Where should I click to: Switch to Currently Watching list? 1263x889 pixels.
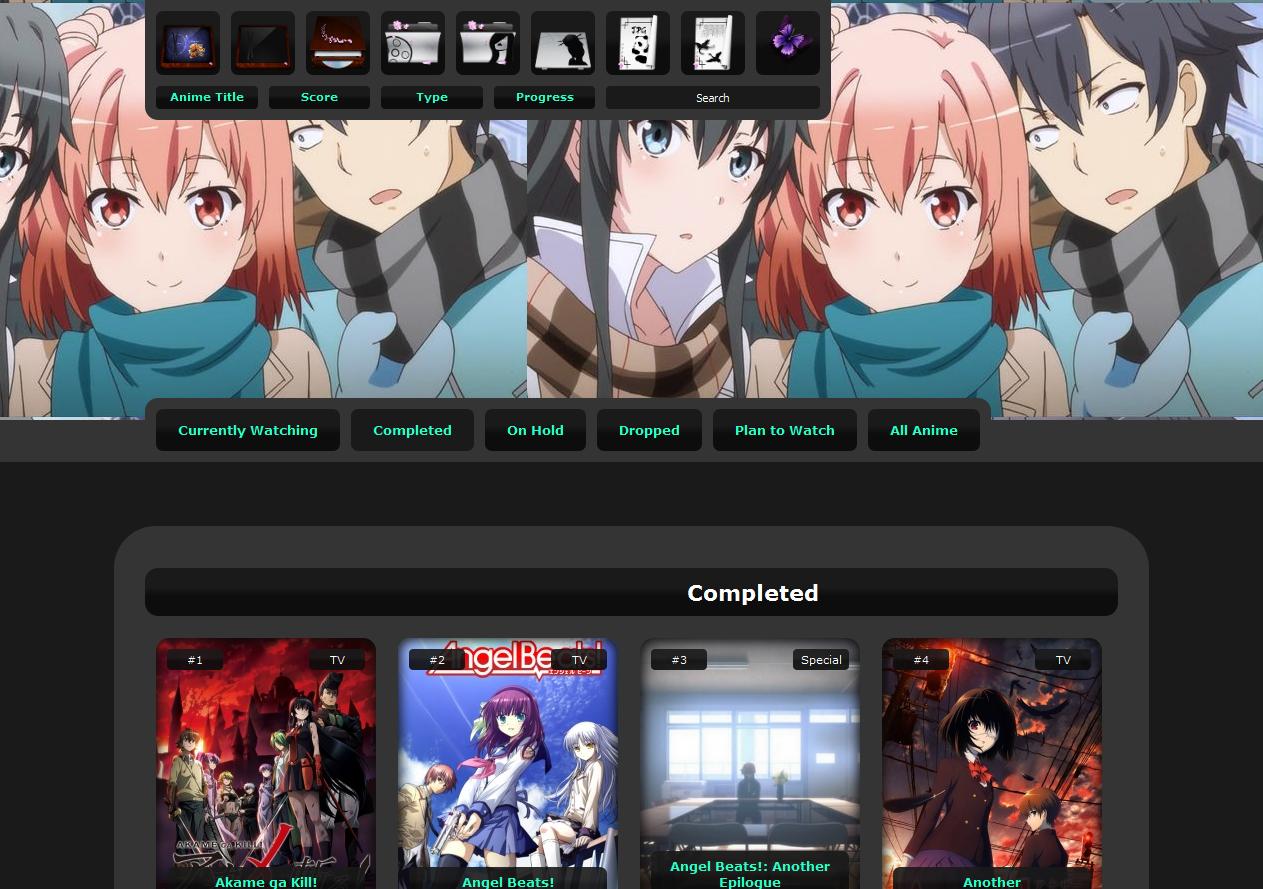[248, 430]
